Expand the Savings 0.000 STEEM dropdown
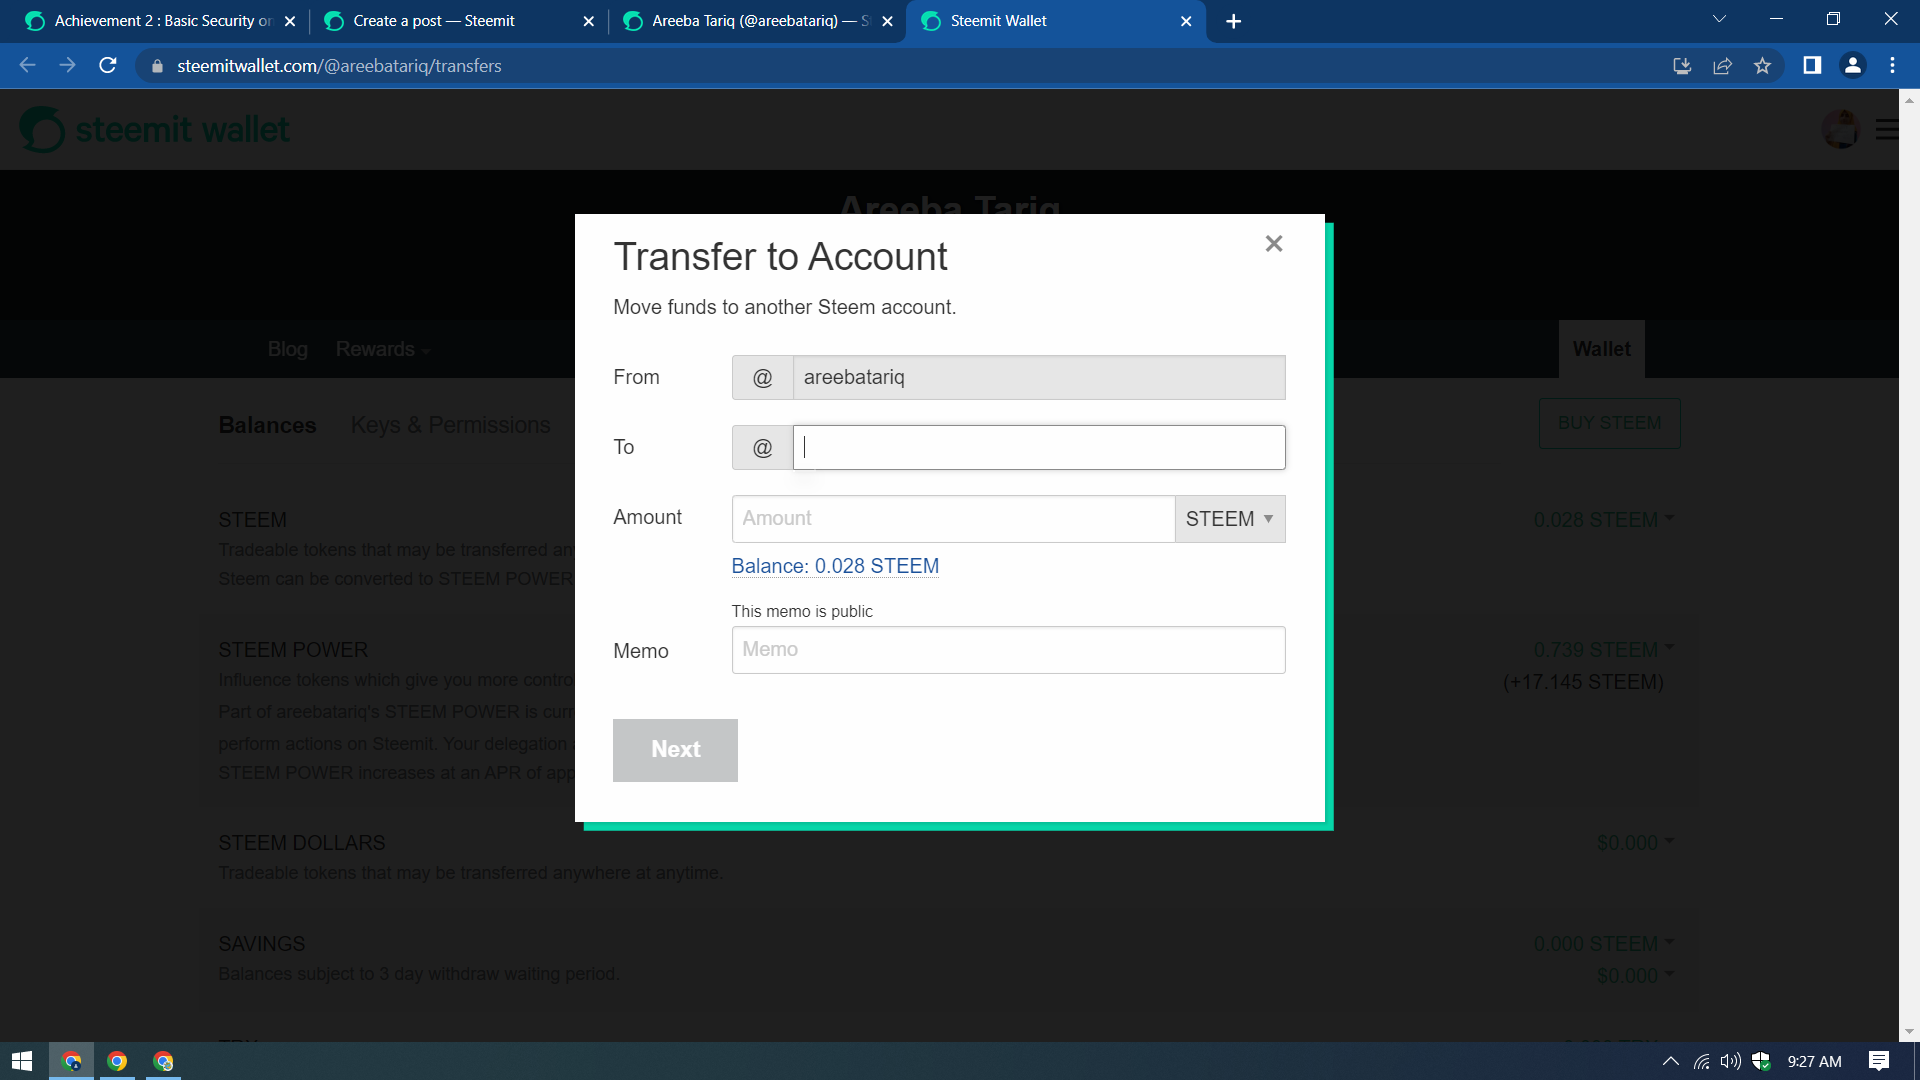Image resolution: width=1920 pixels, height=1080 pixels. coord(1603,944)
